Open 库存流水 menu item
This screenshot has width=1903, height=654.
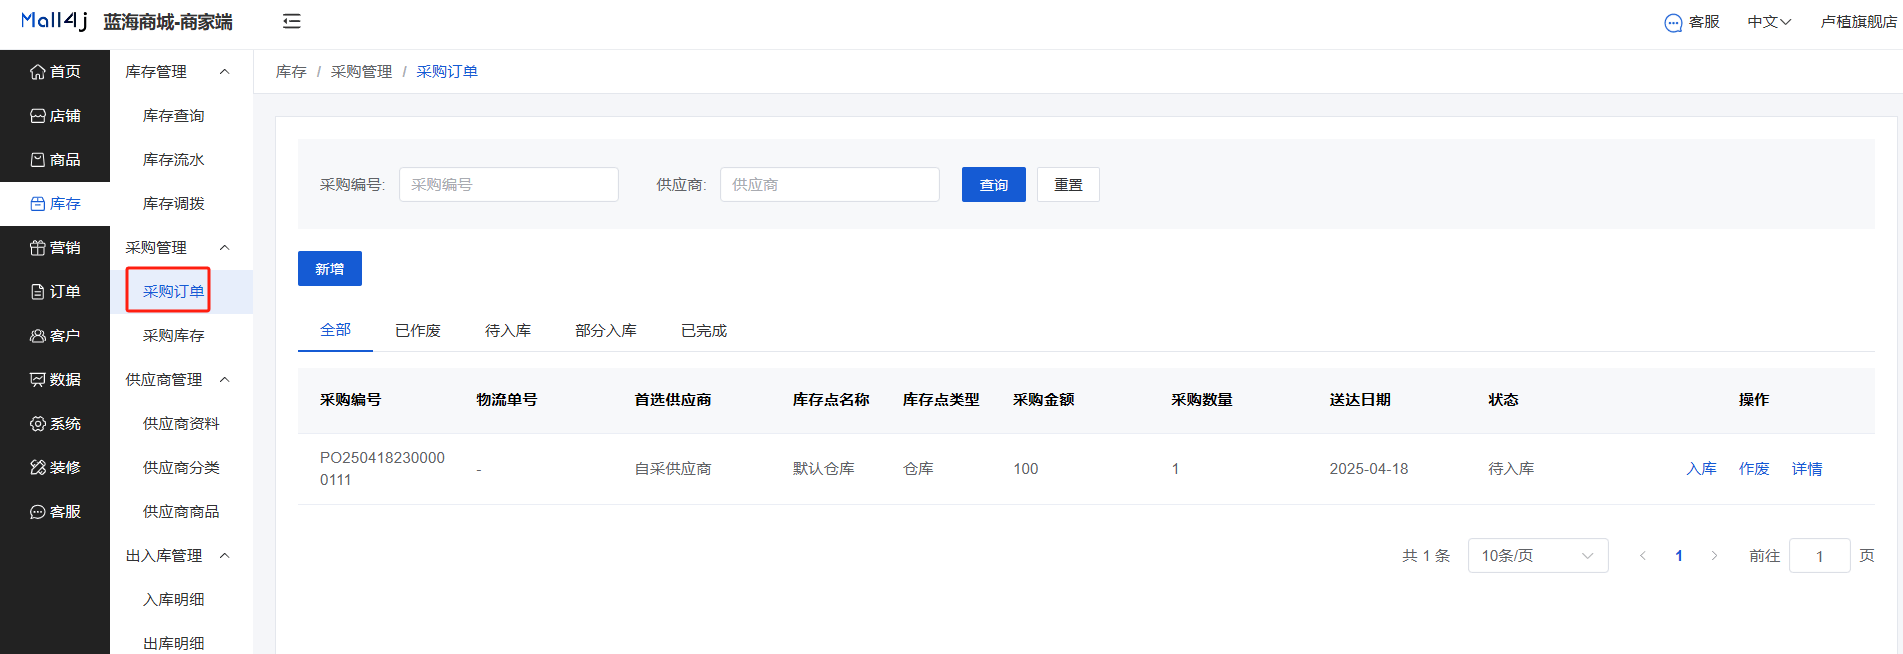tap(174, 160)
